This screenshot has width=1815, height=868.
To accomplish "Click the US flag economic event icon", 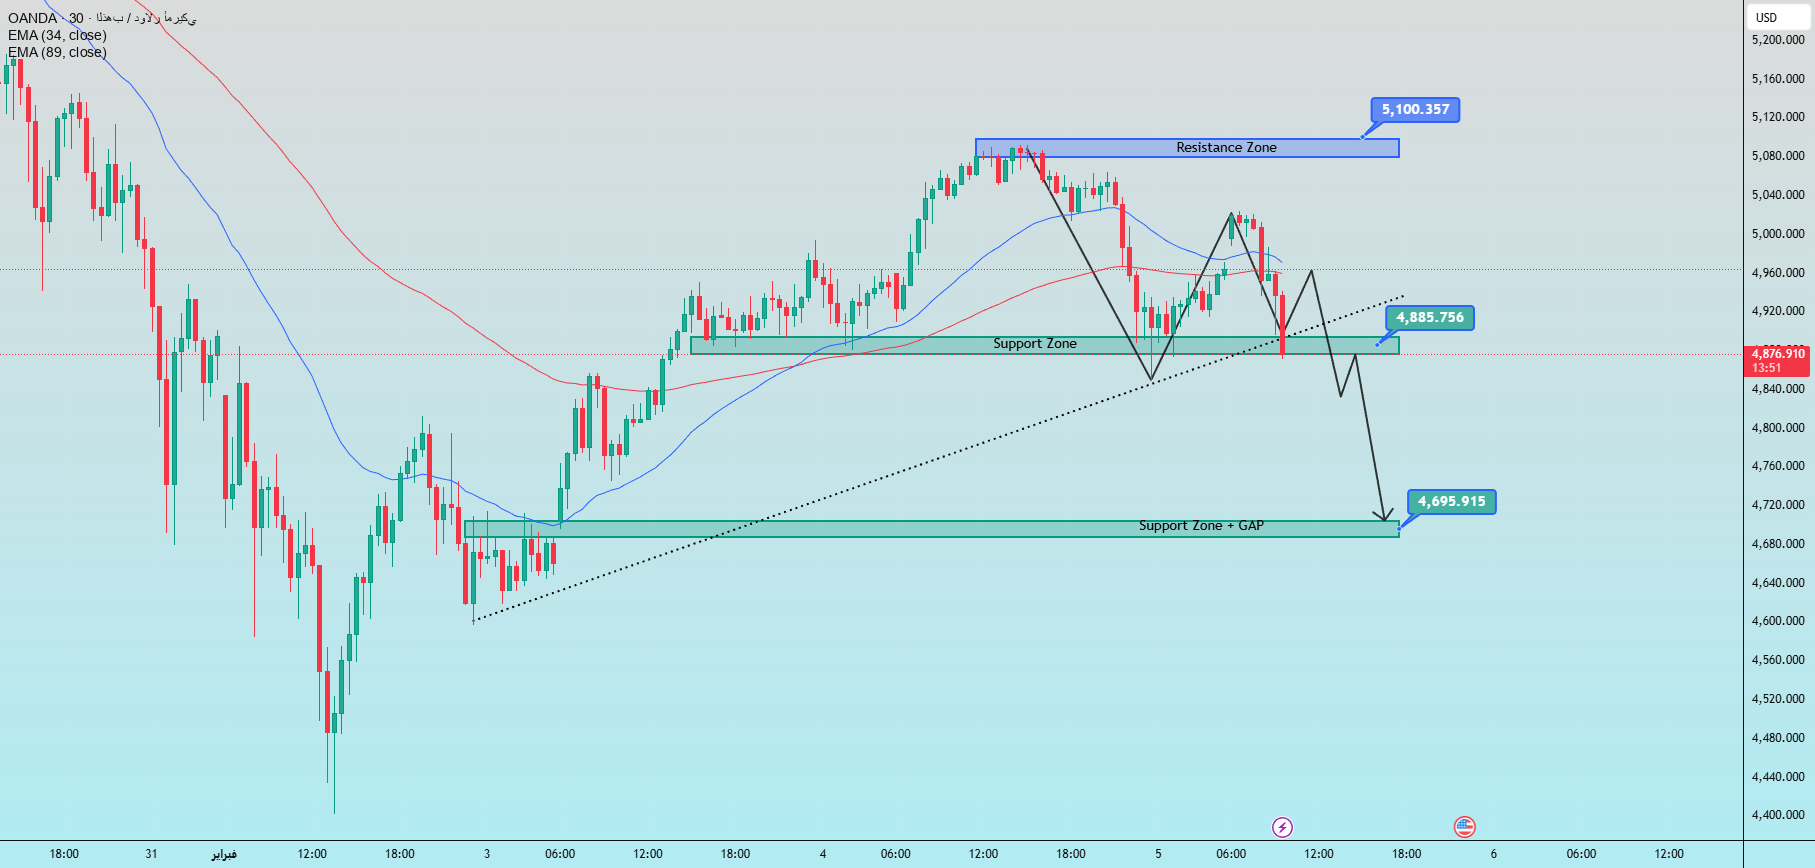I will pos(1464,827).
